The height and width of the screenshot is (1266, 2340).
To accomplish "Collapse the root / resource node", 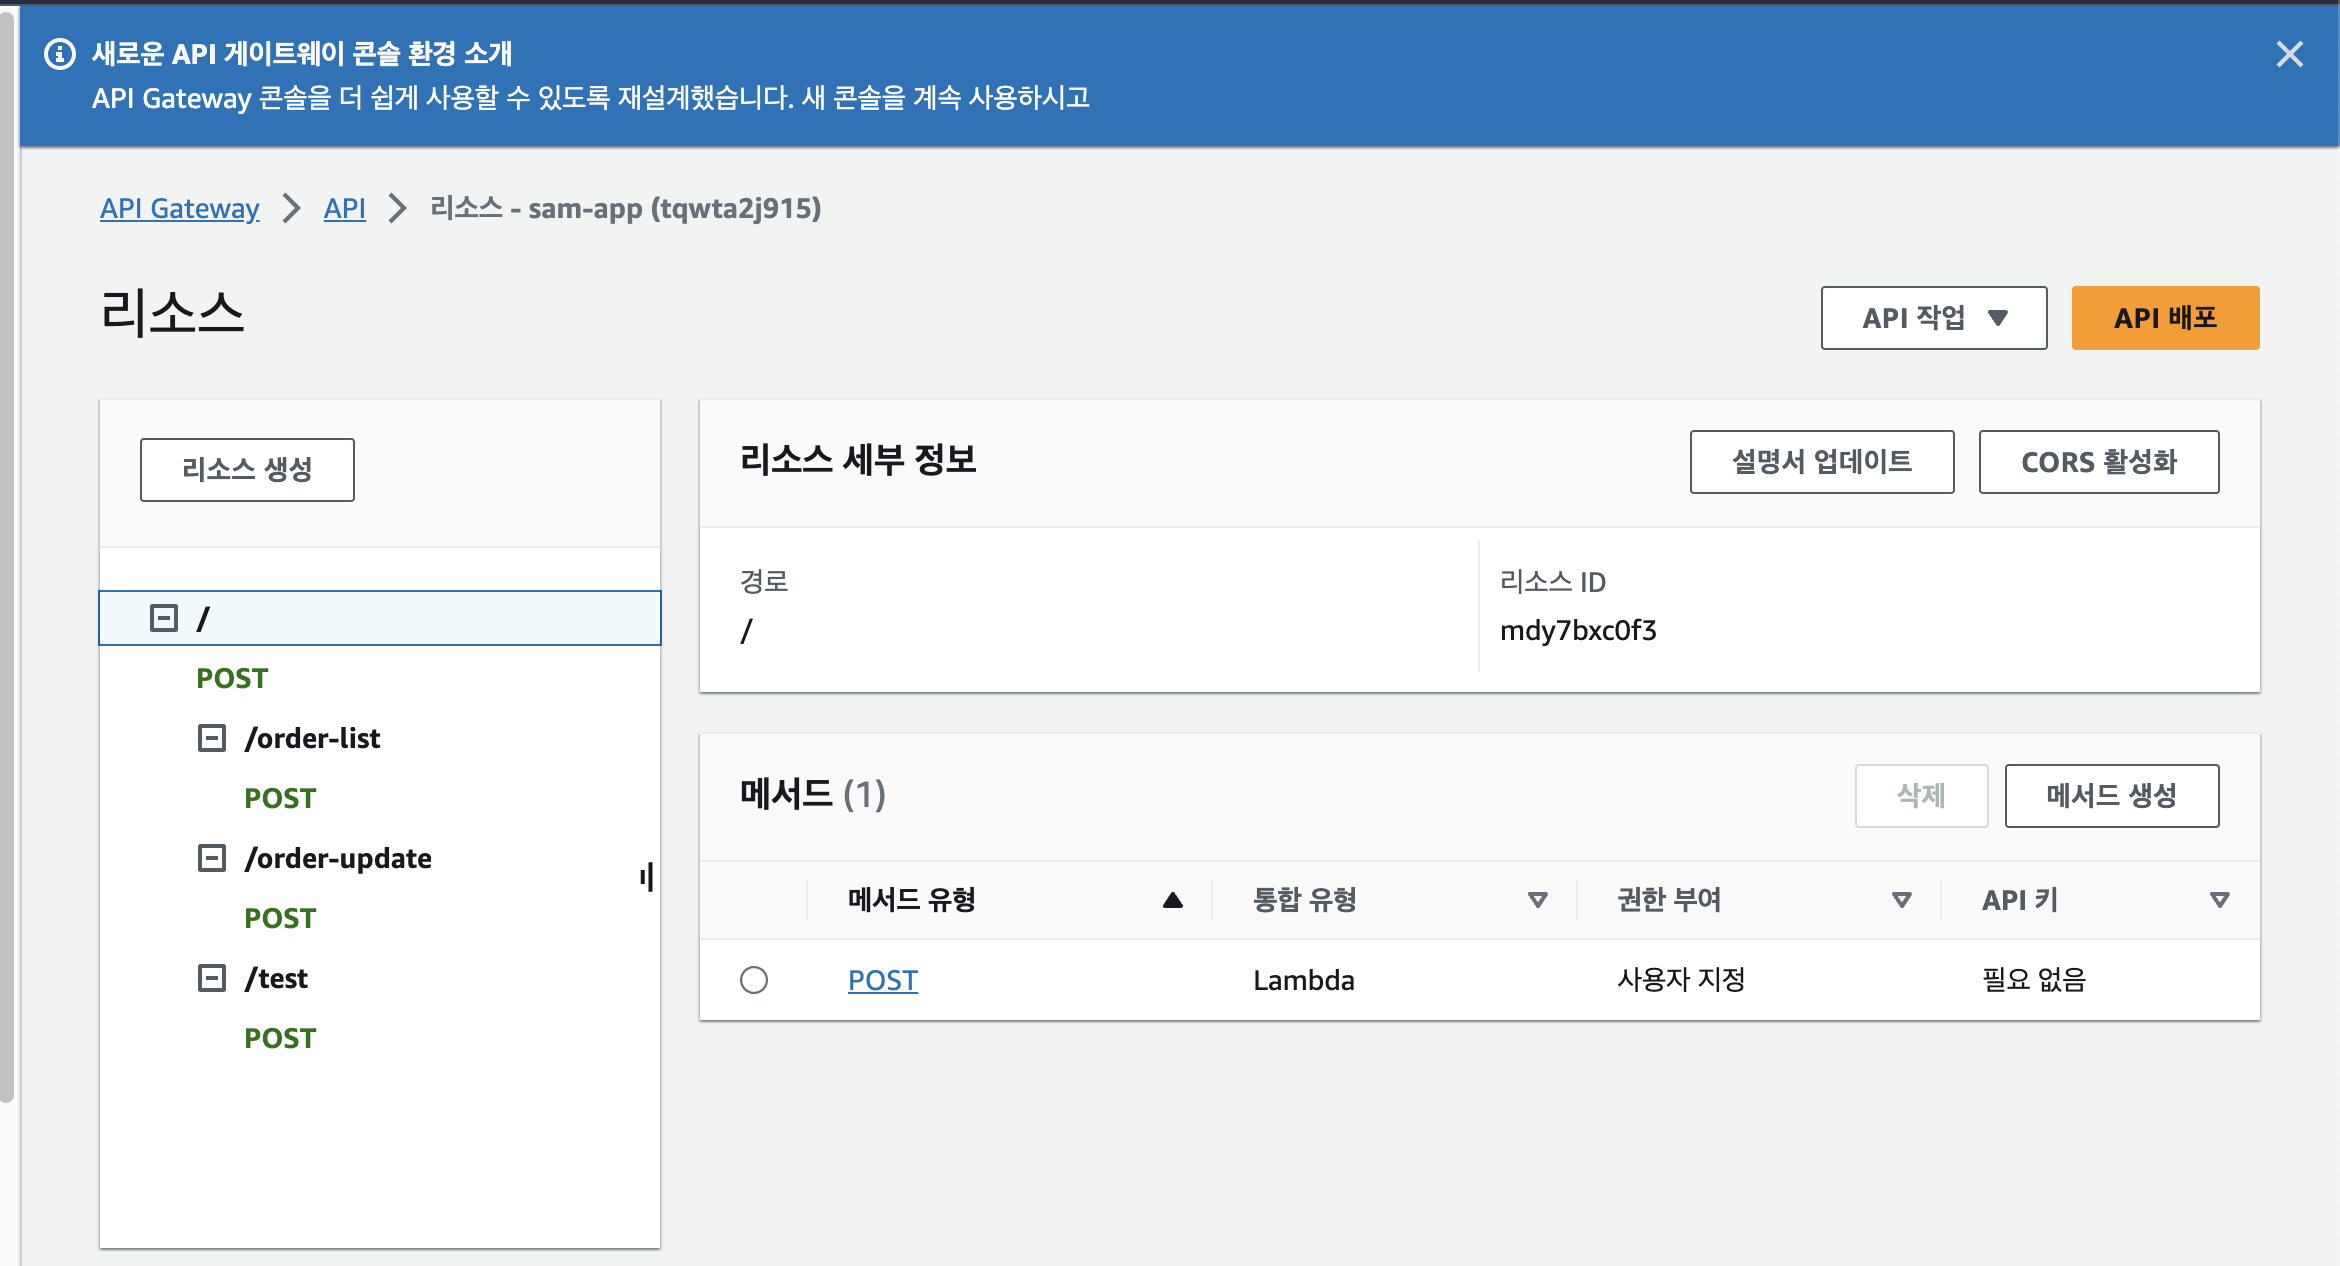I will [x=164, y=618].
